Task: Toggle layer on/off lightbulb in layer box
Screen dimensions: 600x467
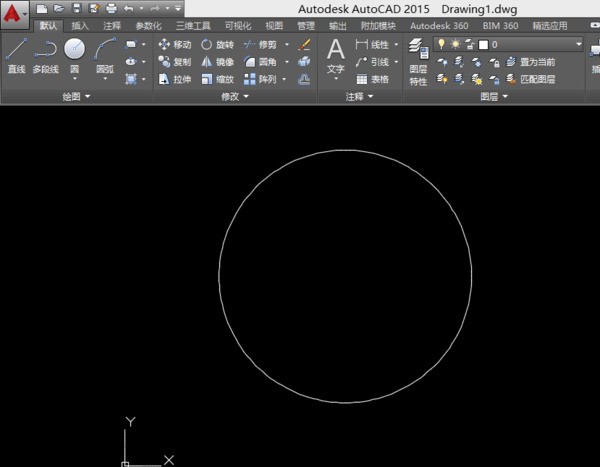Action: point(441,44)
